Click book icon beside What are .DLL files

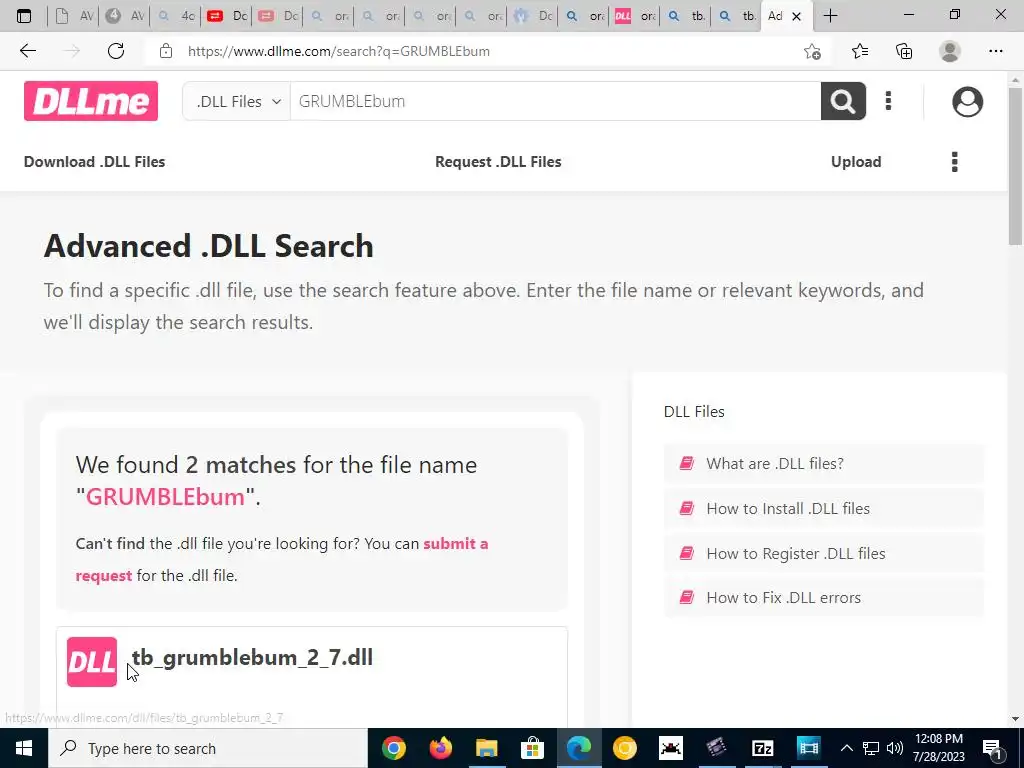coord(686,464)
